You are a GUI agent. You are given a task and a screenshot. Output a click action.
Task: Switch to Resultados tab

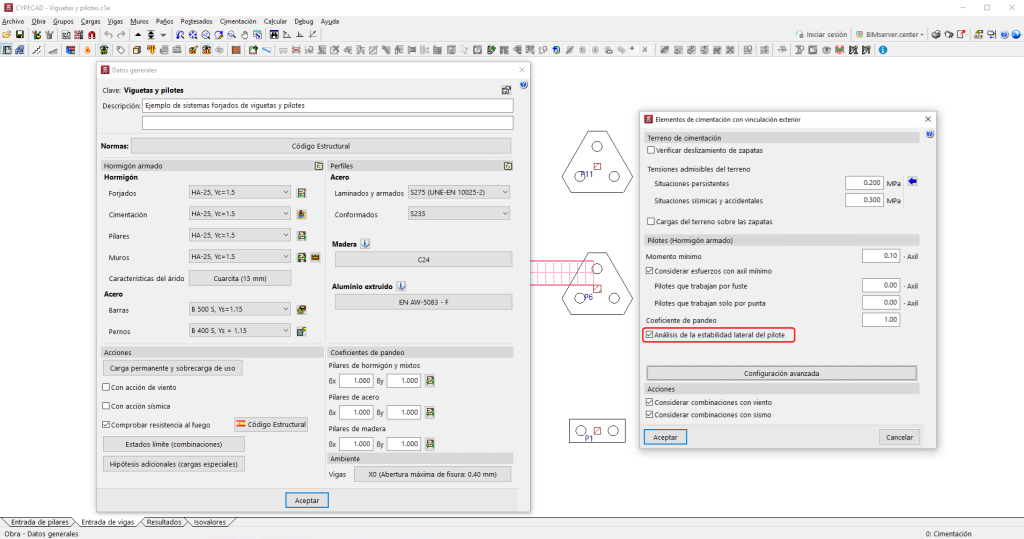[163, 522]
